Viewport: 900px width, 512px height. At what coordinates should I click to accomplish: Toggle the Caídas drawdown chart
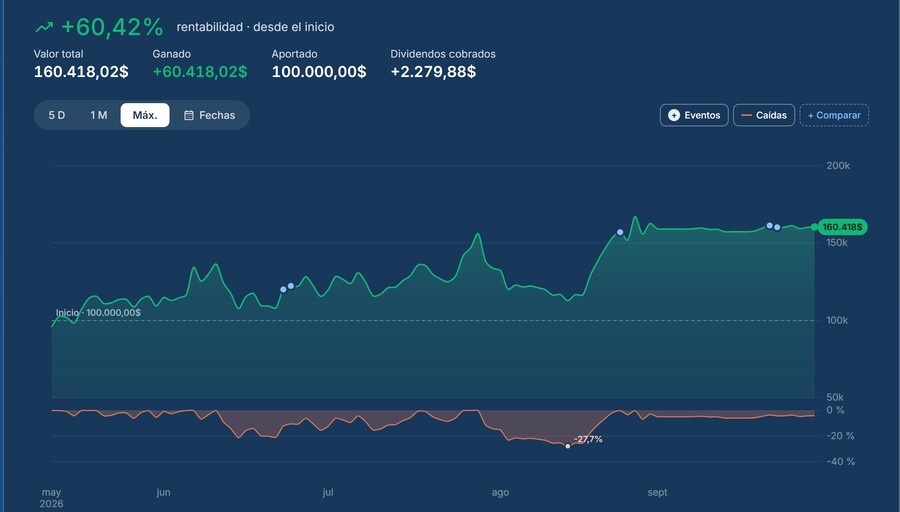[764, 115]
